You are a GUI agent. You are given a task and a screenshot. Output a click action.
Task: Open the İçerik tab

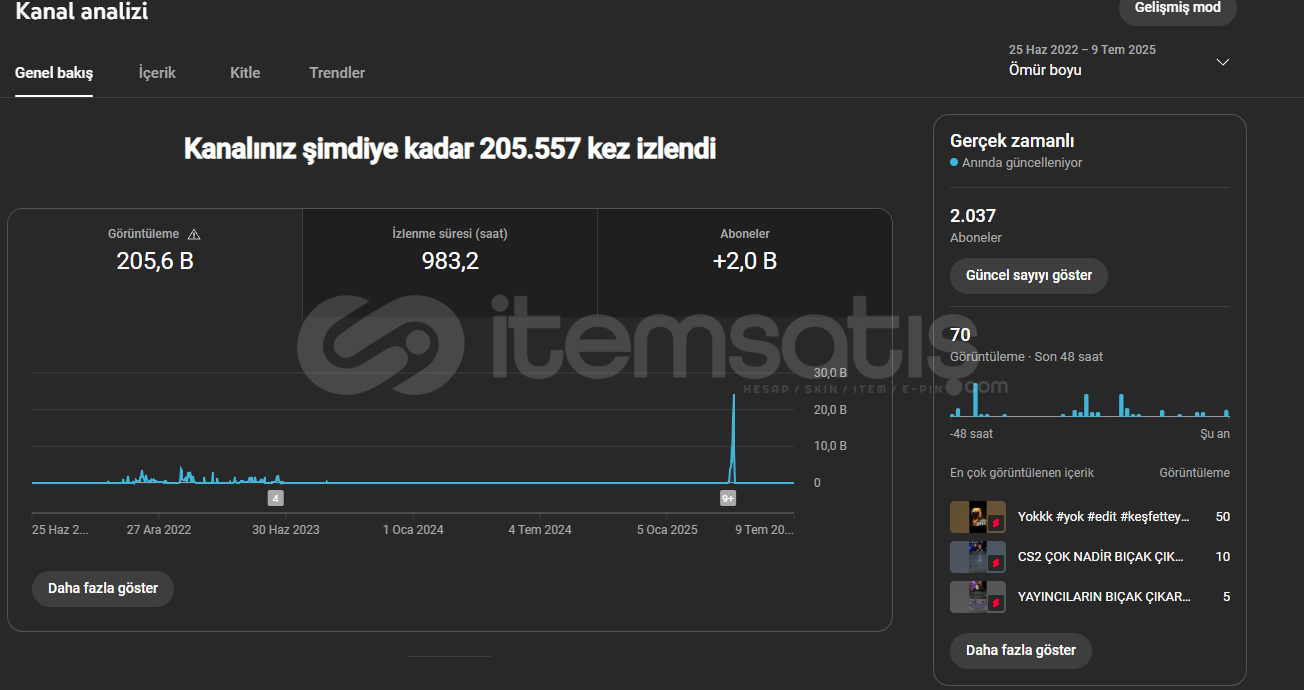click(157, 73)
